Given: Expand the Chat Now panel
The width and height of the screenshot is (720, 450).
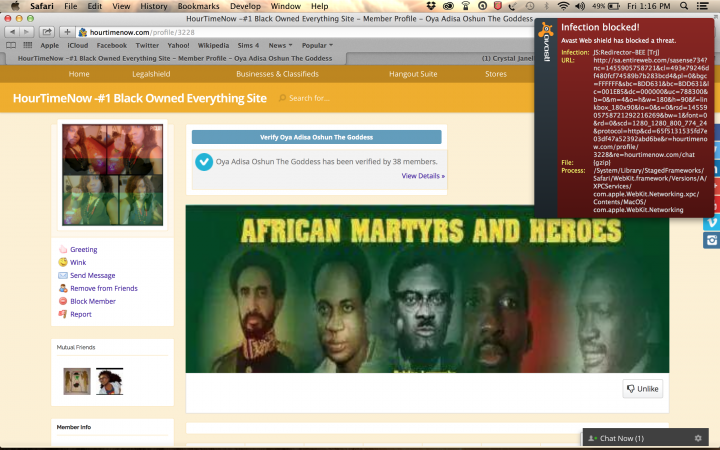Looking at the screenshot, I should (x=621, y=439).
